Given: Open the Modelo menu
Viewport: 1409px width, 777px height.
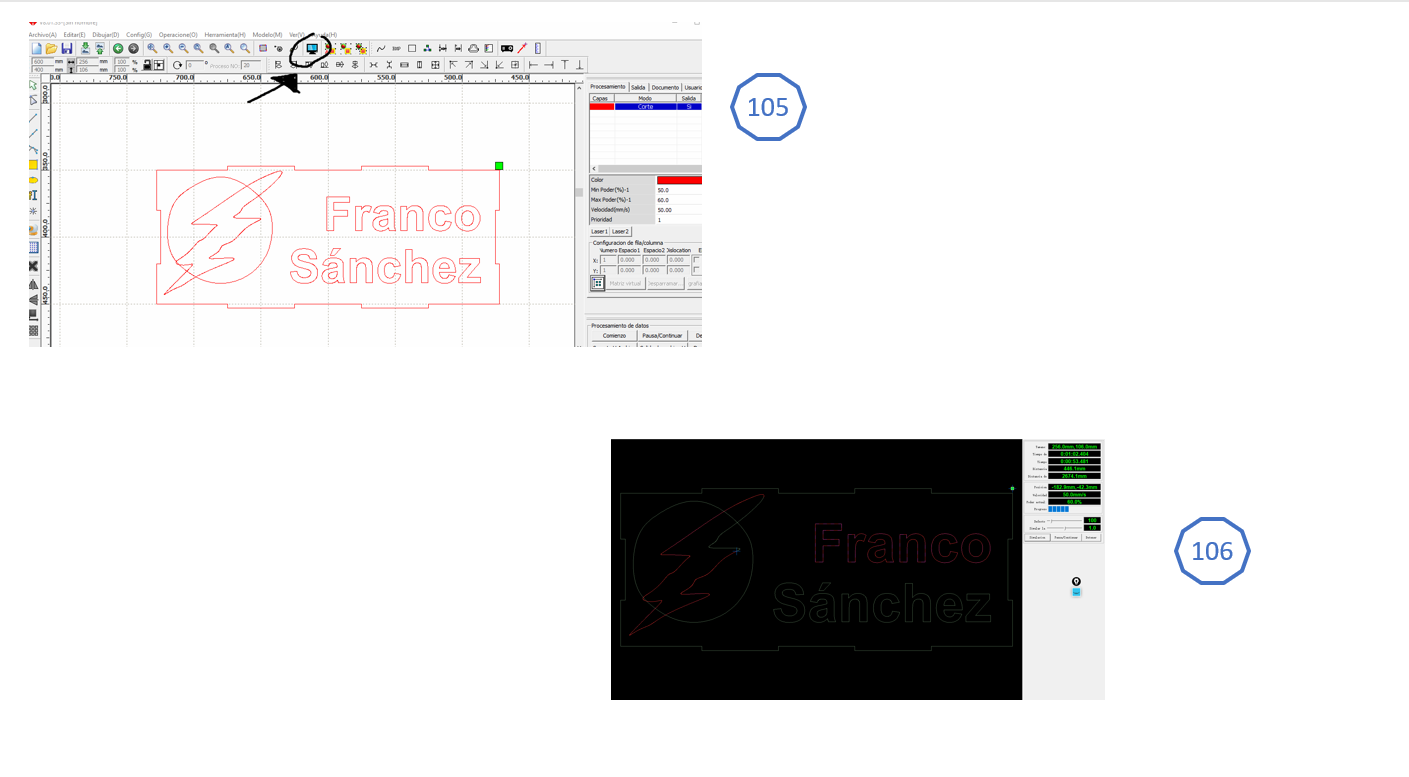Looking at the screenshot, I should click(268, 35).
